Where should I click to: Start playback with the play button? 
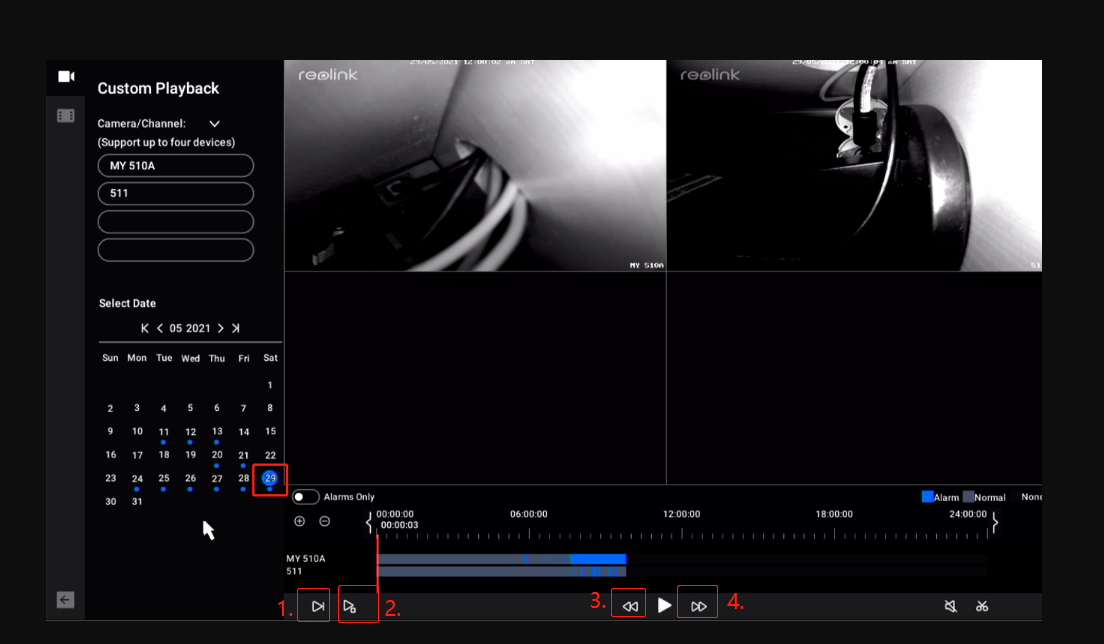click(664, 605)
